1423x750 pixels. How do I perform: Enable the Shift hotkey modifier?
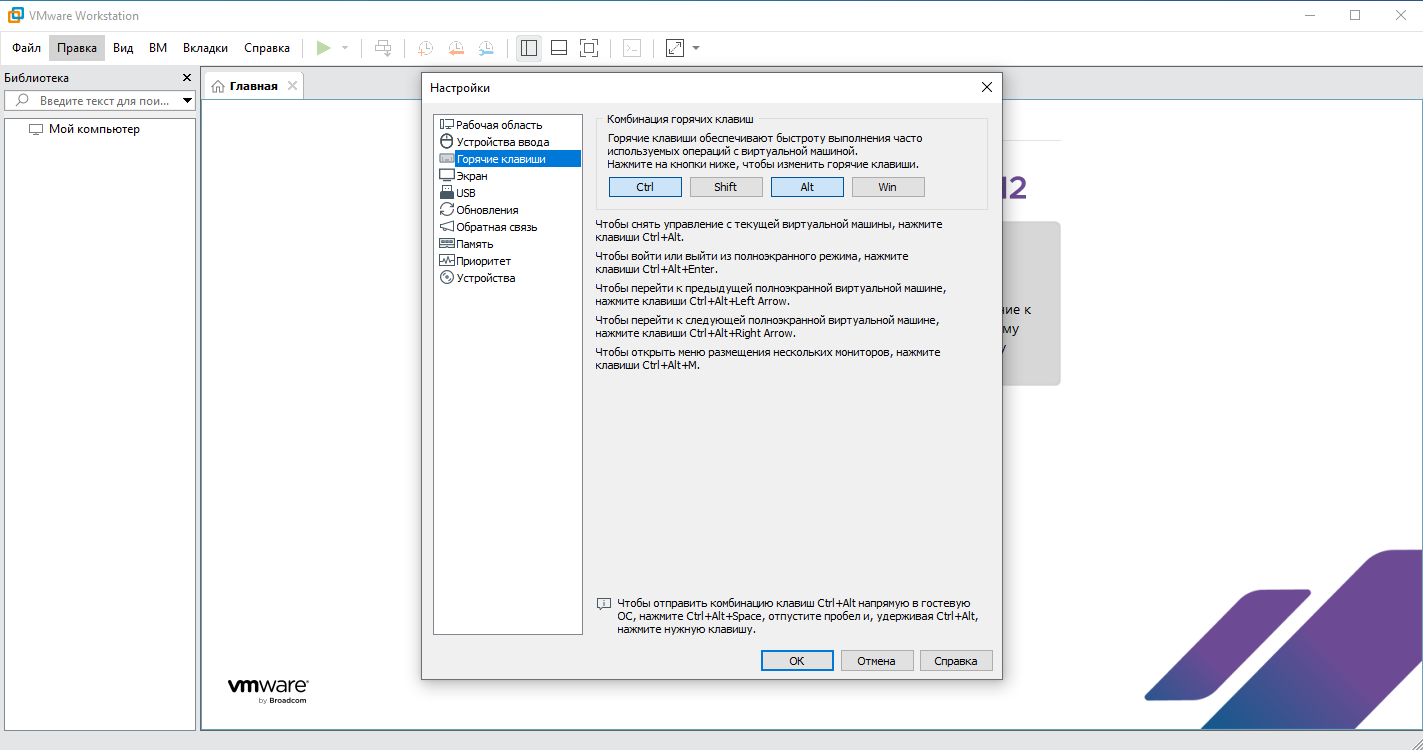(x=726, y=187)
